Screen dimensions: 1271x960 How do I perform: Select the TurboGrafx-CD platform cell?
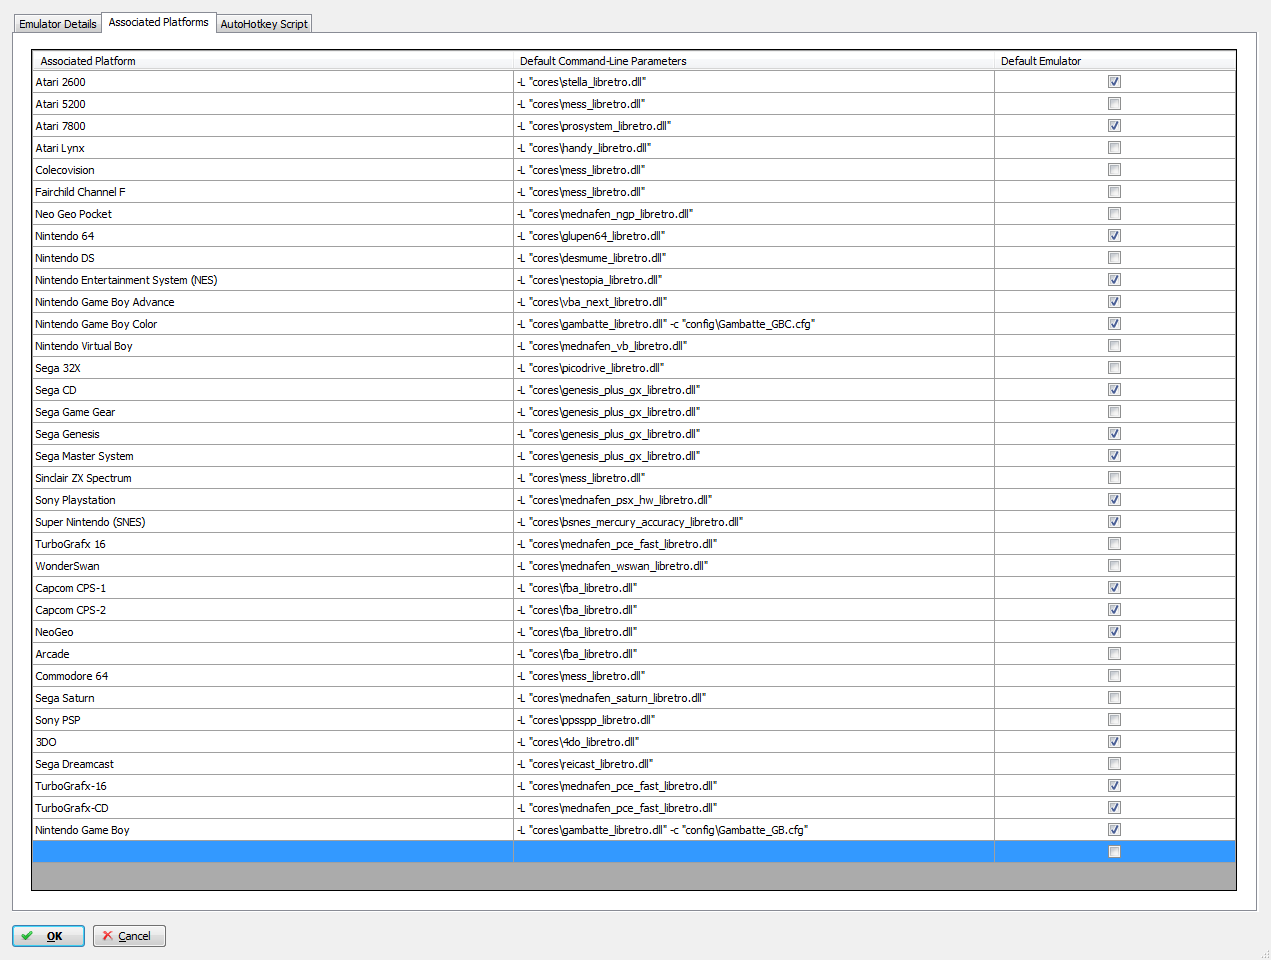click(273, 808)
